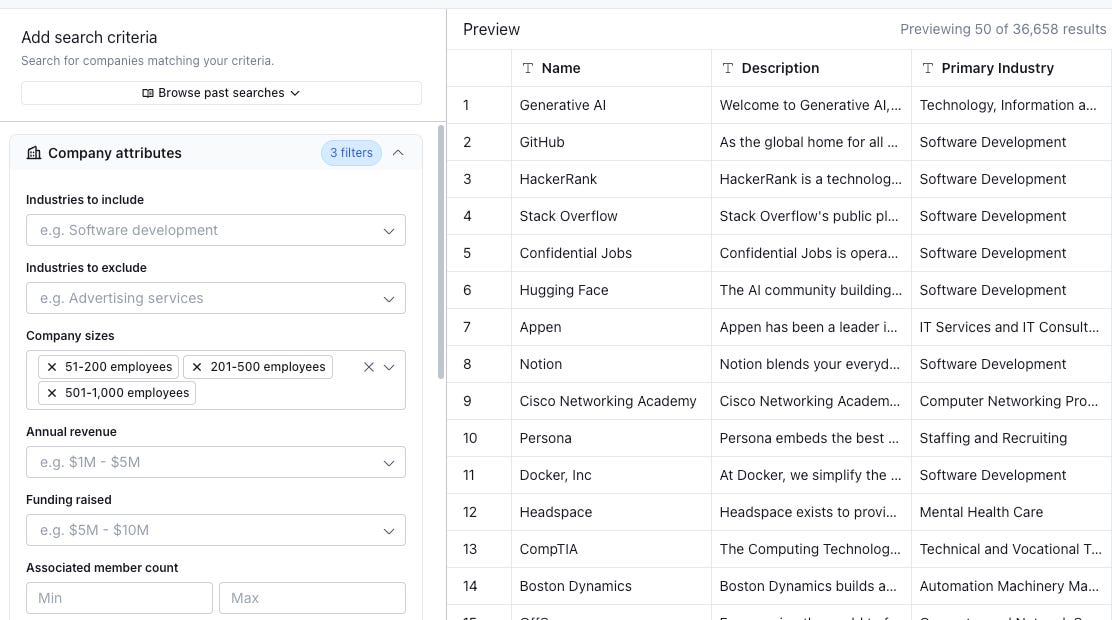Click Staffing and Recruiting industry cell
Screen dimensions: 1112x620
1011,438
